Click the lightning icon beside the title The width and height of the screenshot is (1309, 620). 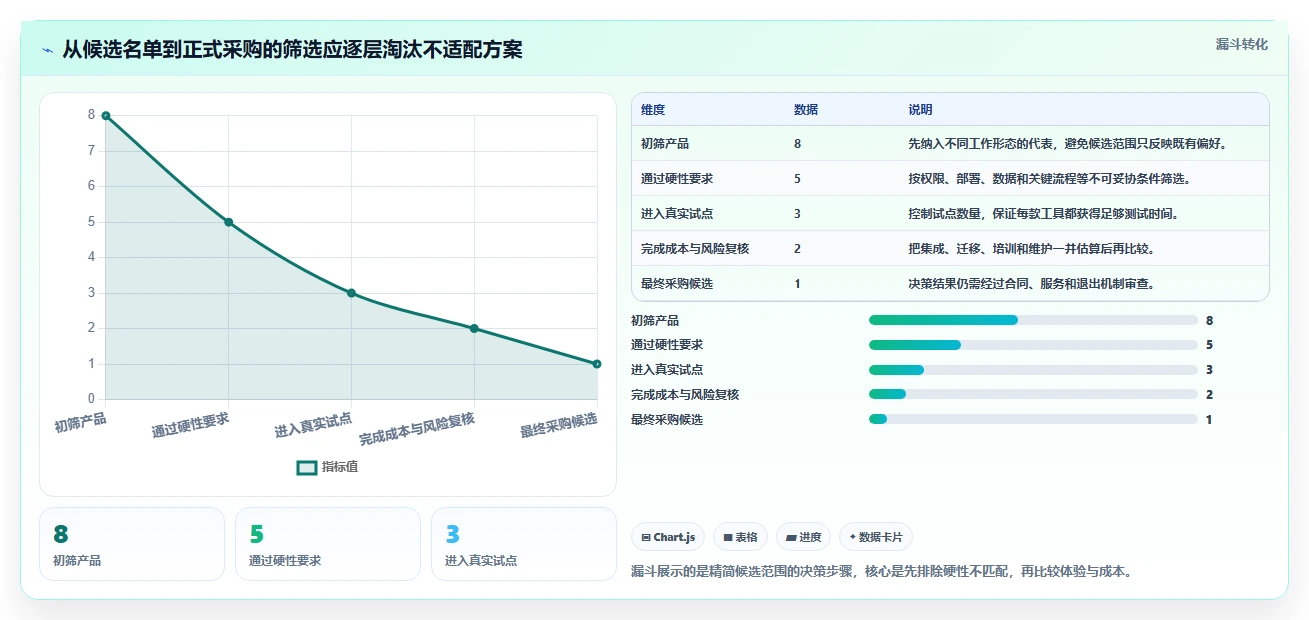(x=47, y=50)
